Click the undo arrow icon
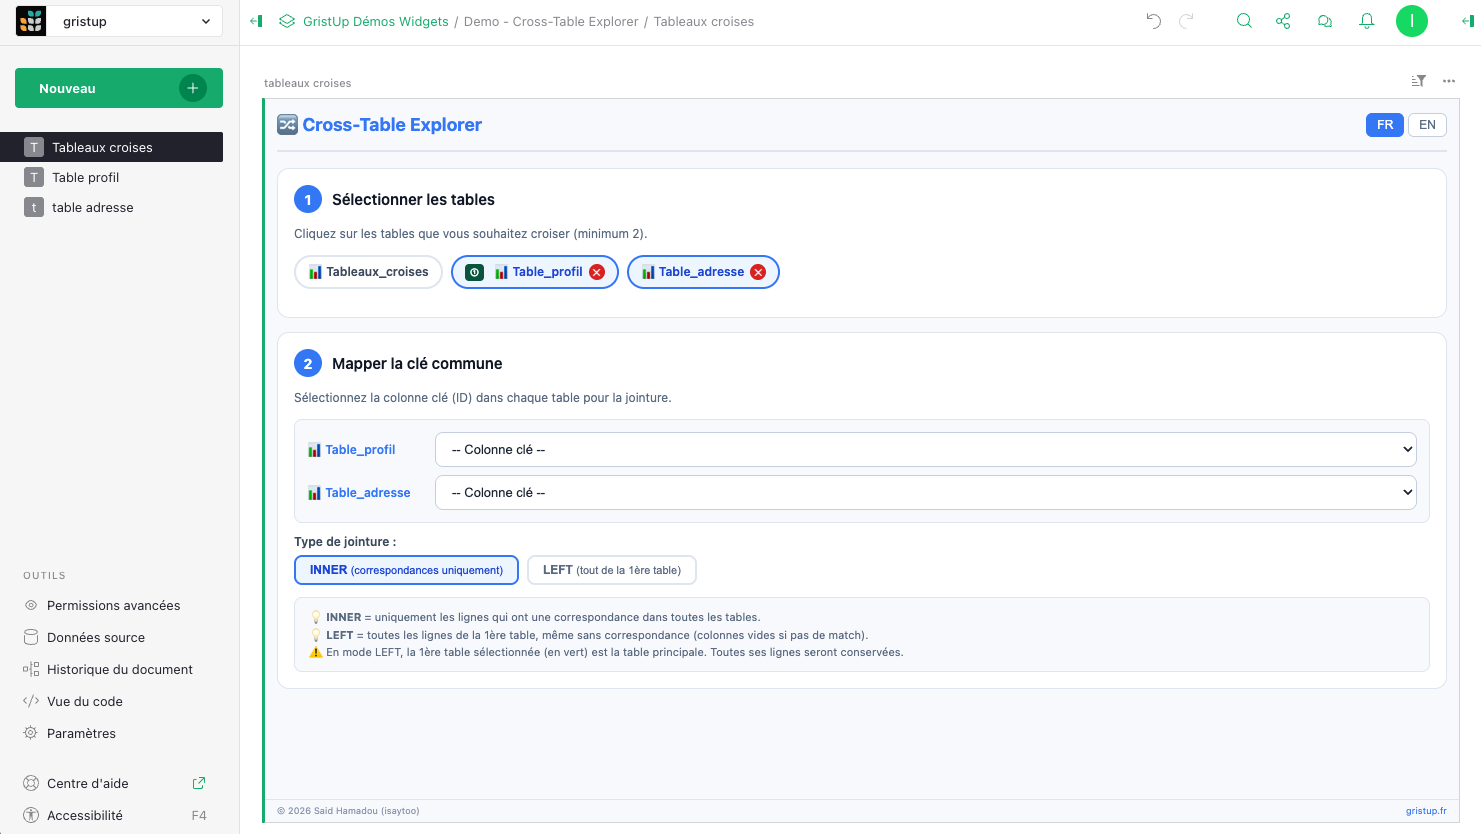 1153,21
